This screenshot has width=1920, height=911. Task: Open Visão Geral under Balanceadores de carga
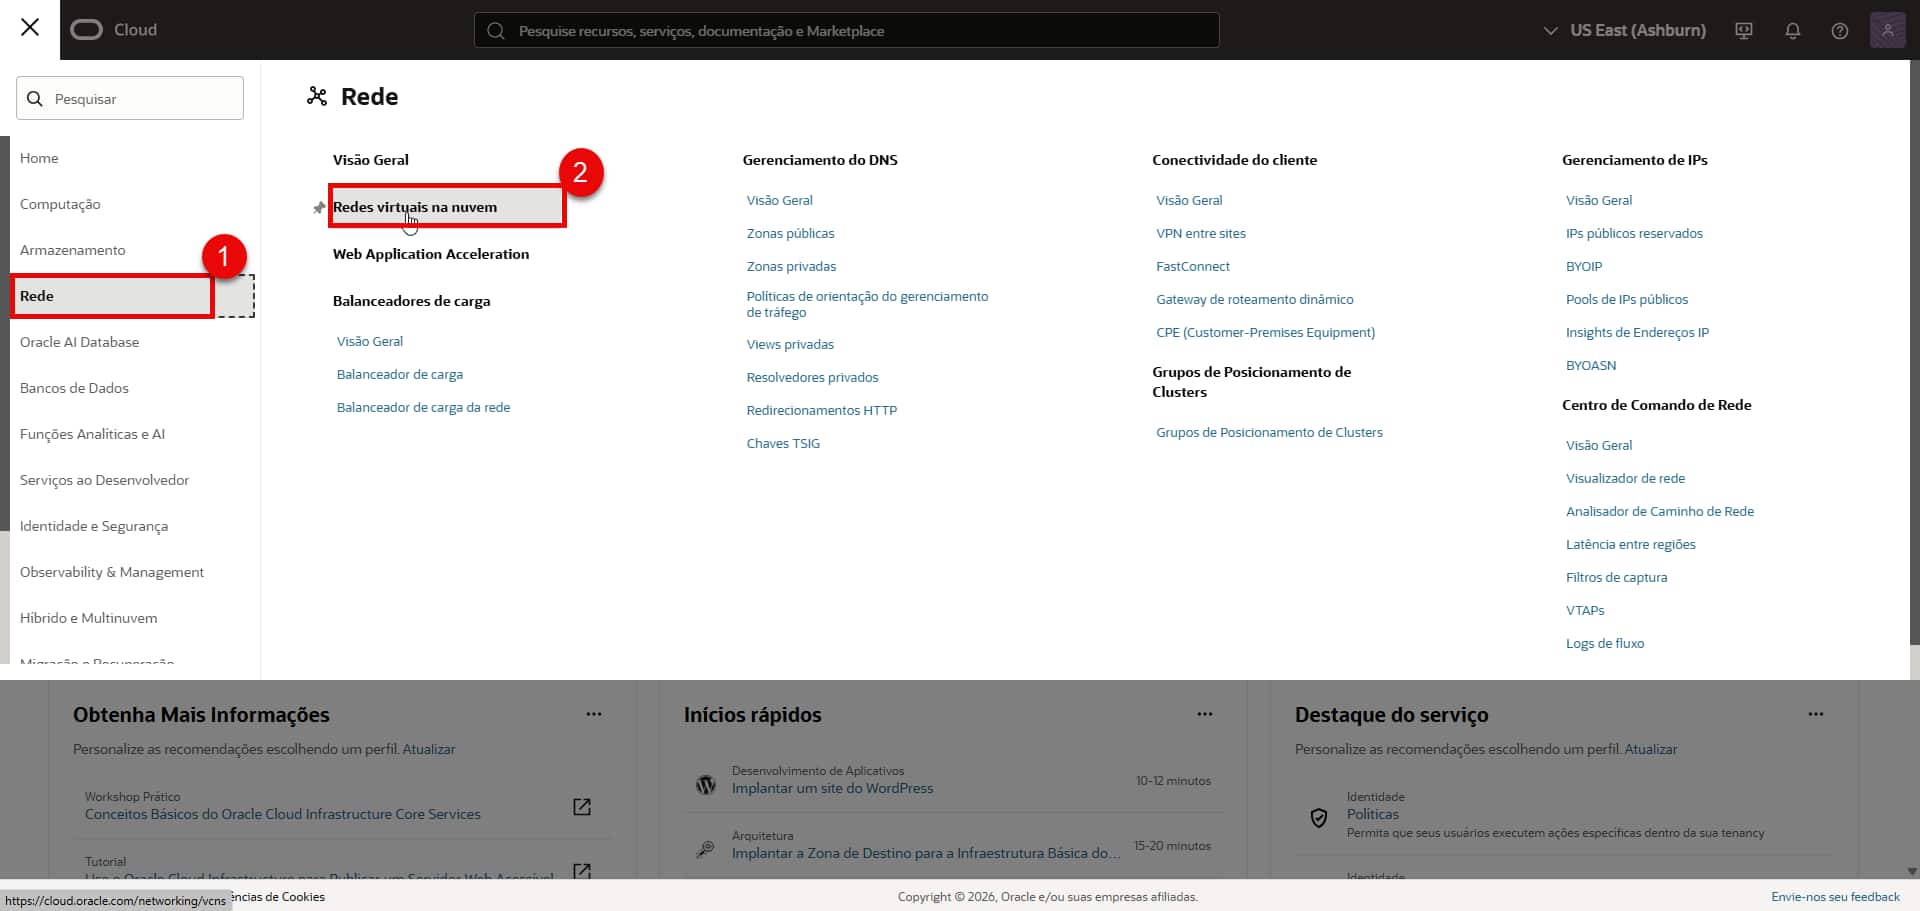(370, 341)
